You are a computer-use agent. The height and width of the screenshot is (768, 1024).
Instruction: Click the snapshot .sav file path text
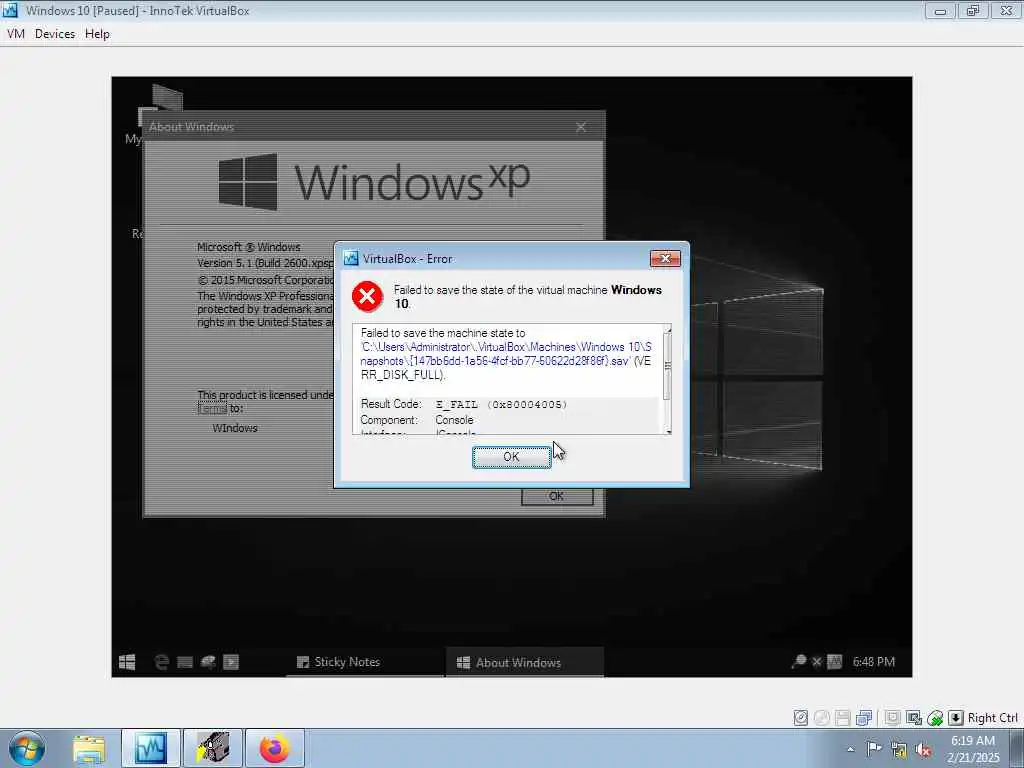[506, 354]
